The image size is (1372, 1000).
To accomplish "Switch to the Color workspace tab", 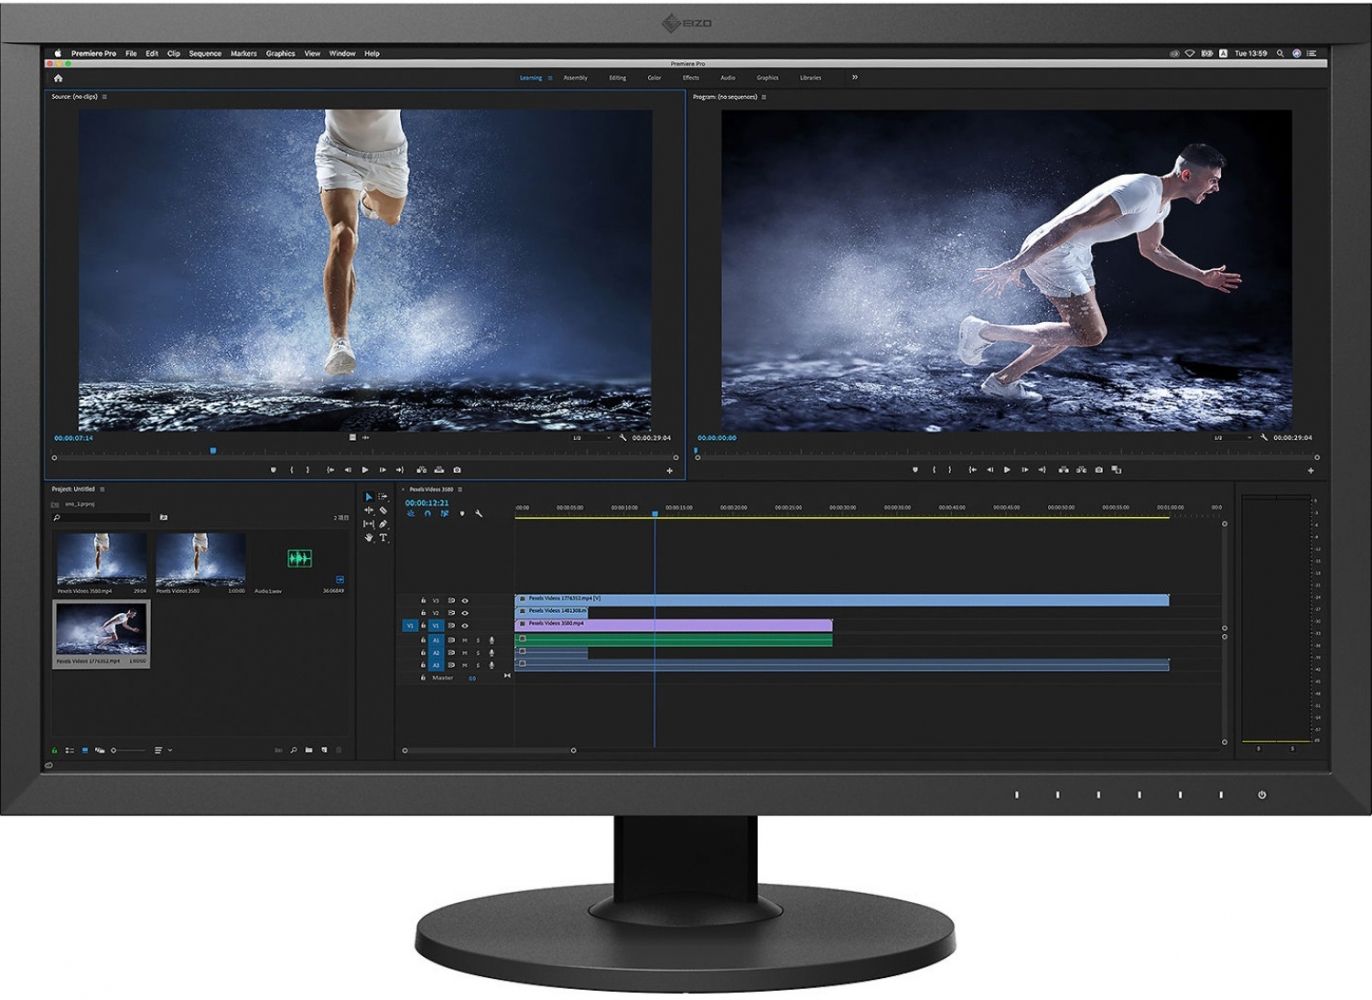I will 654,78.
